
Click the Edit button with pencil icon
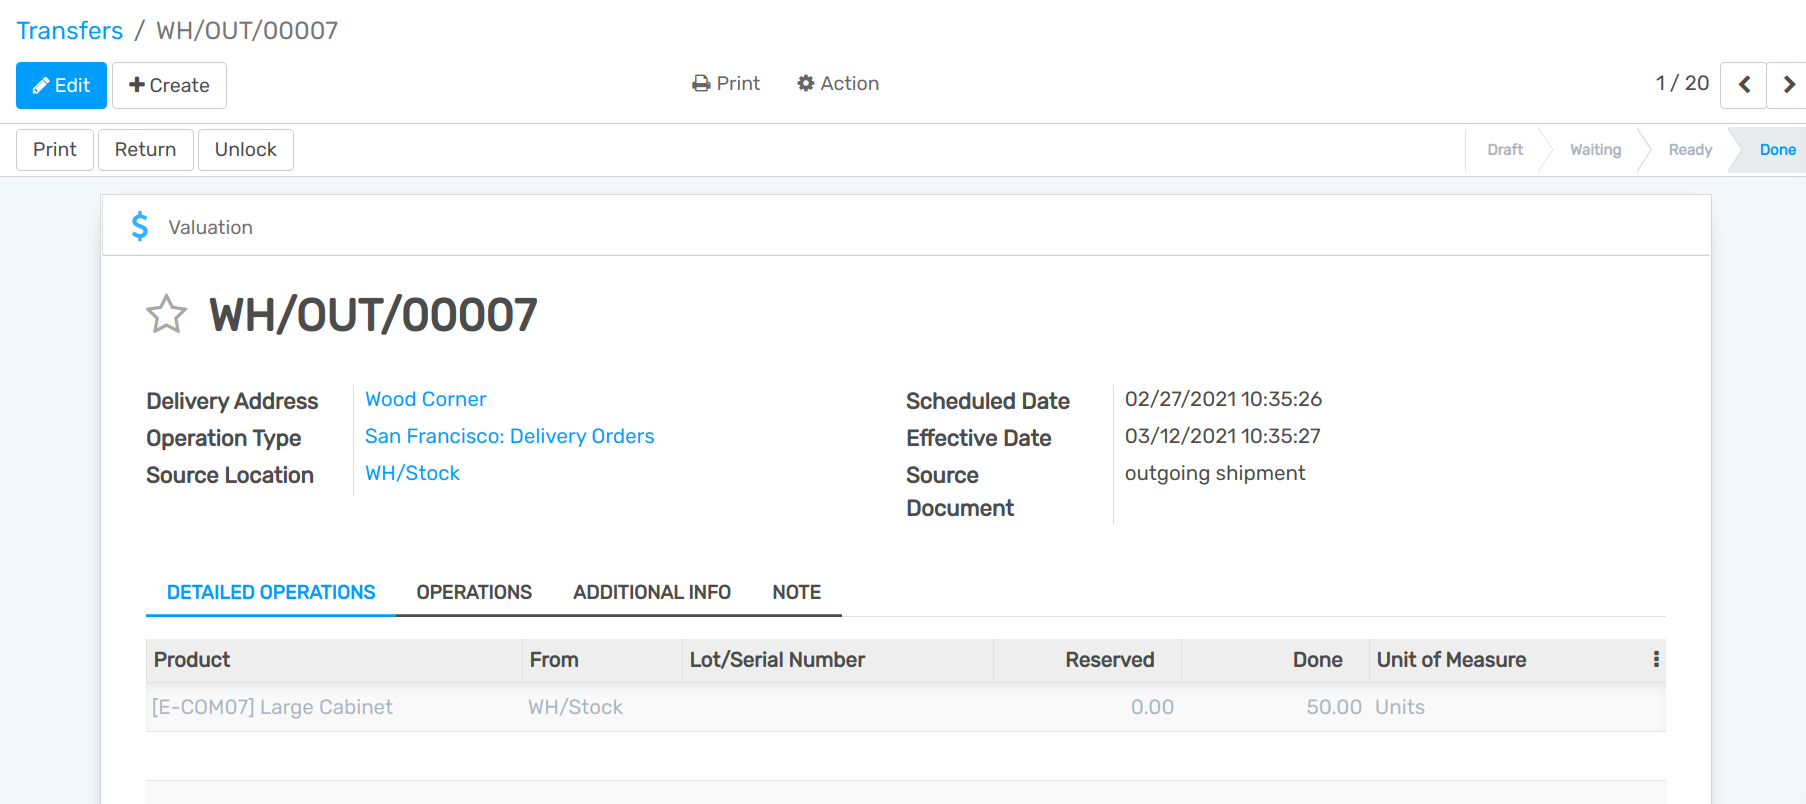pyautogui.click(x=61, y=85)
